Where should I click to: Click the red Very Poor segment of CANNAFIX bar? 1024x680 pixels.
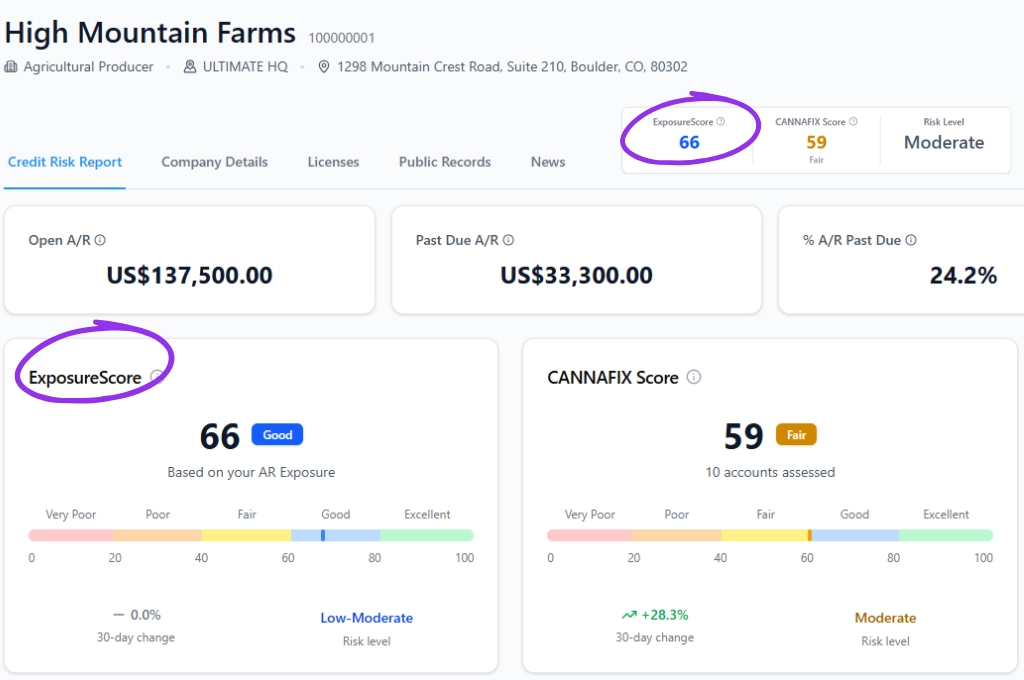tap(589, 536)
